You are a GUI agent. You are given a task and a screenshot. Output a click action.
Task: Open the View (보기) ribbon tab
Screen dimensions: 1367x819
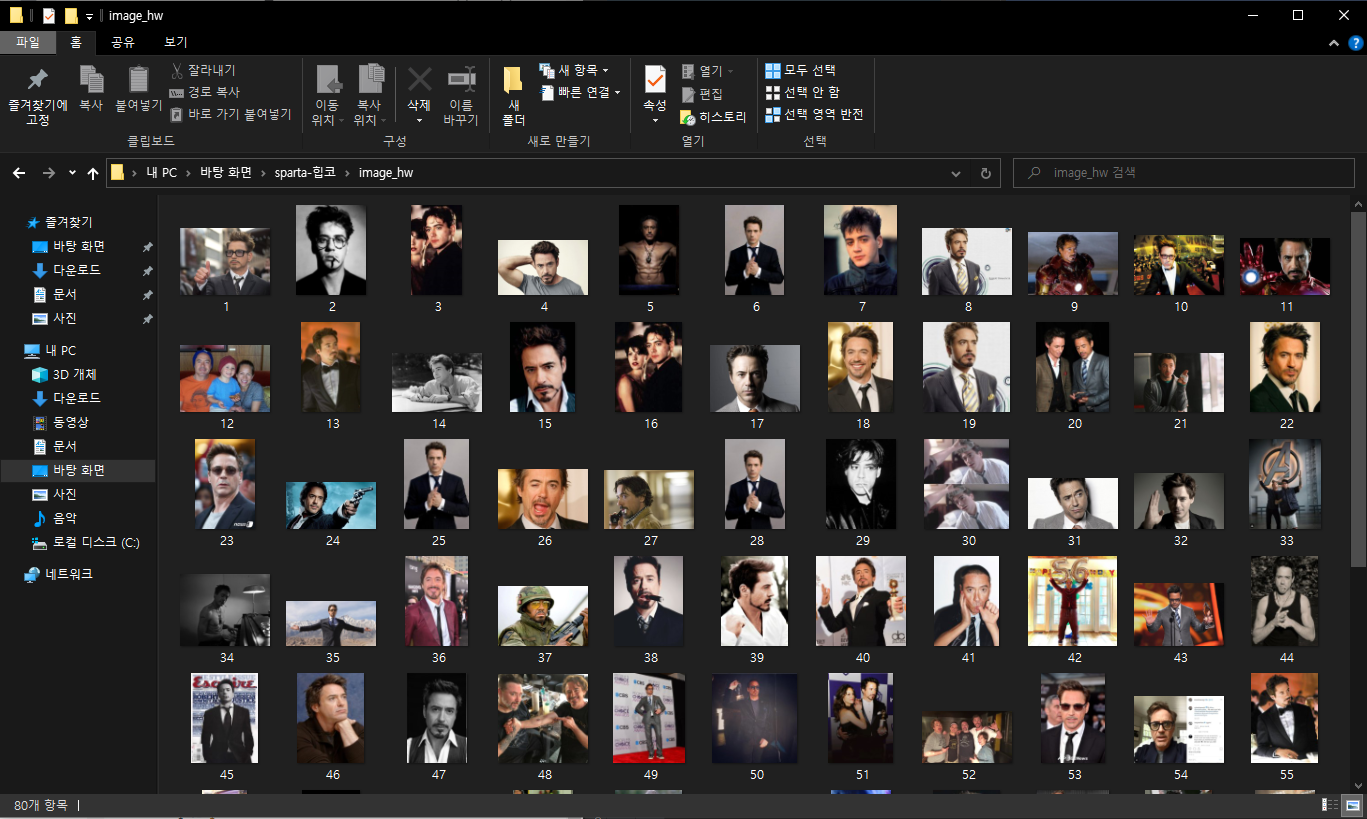tap(176, 42)
